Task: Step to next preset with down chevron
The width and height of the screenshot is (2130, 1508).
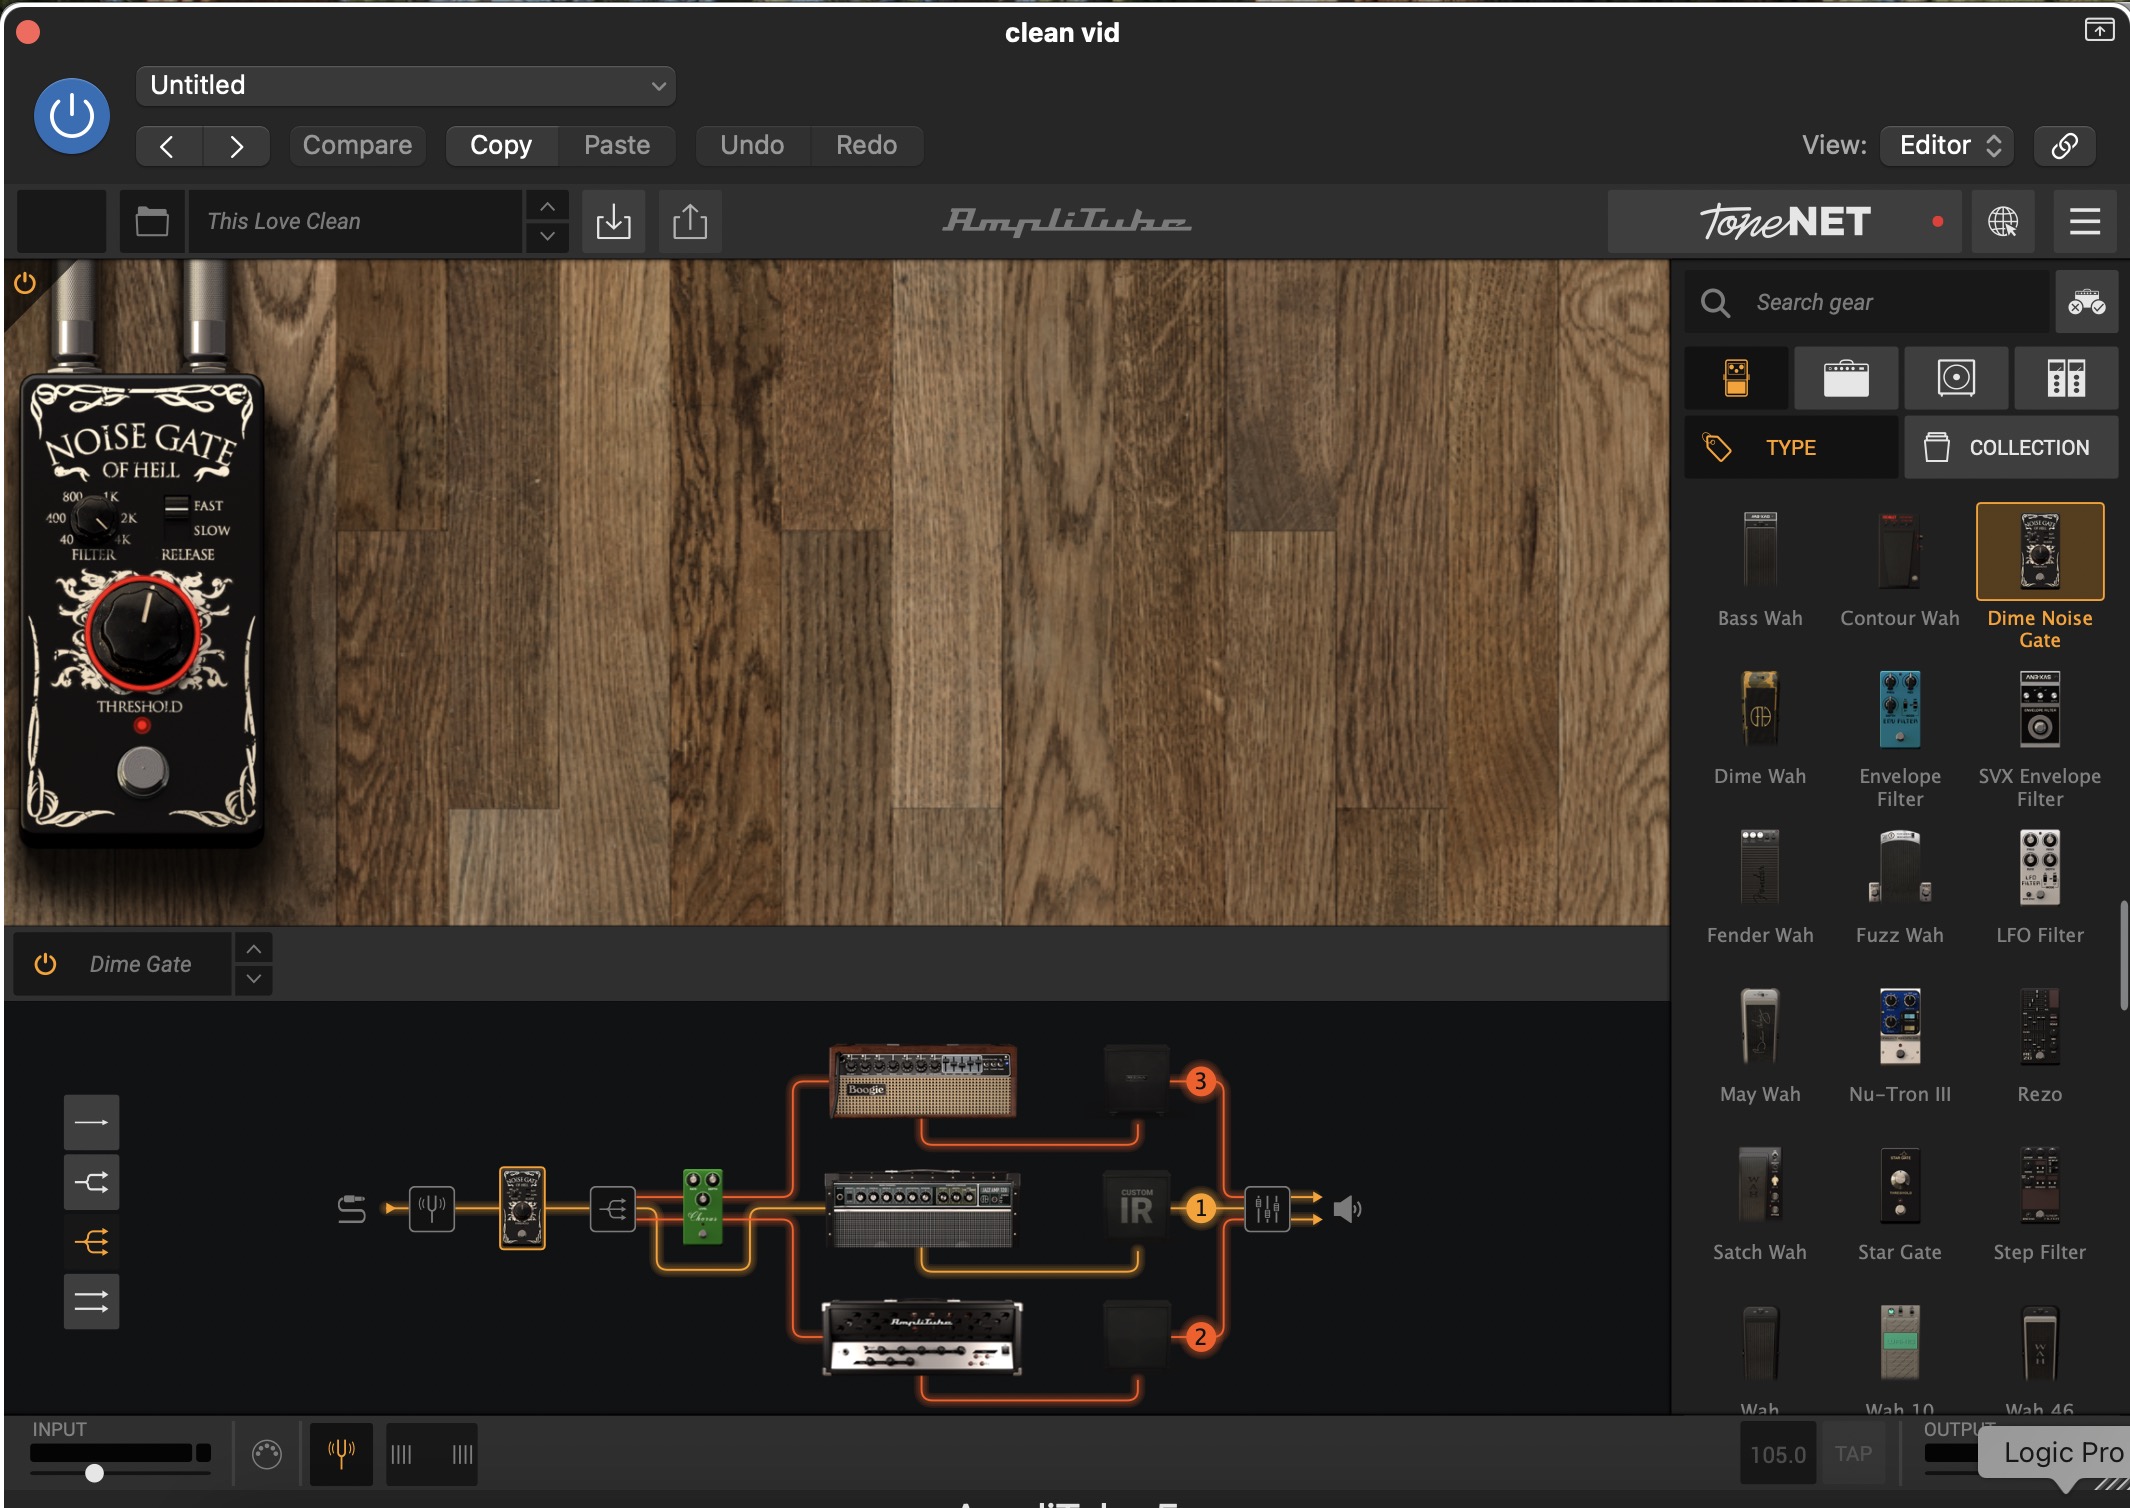Action: (x=547, y=237)
